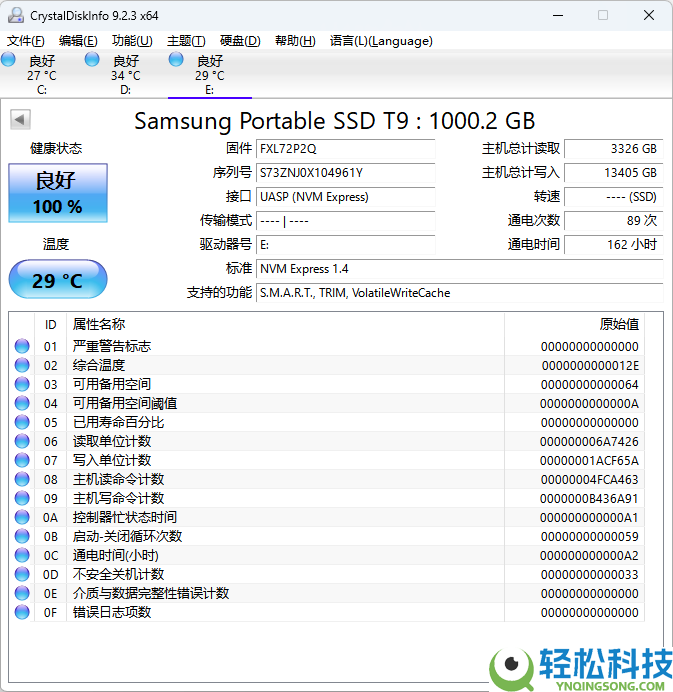Select the C: drive status icon
Viewport: 673px width, 692px height.
[9, 60]
